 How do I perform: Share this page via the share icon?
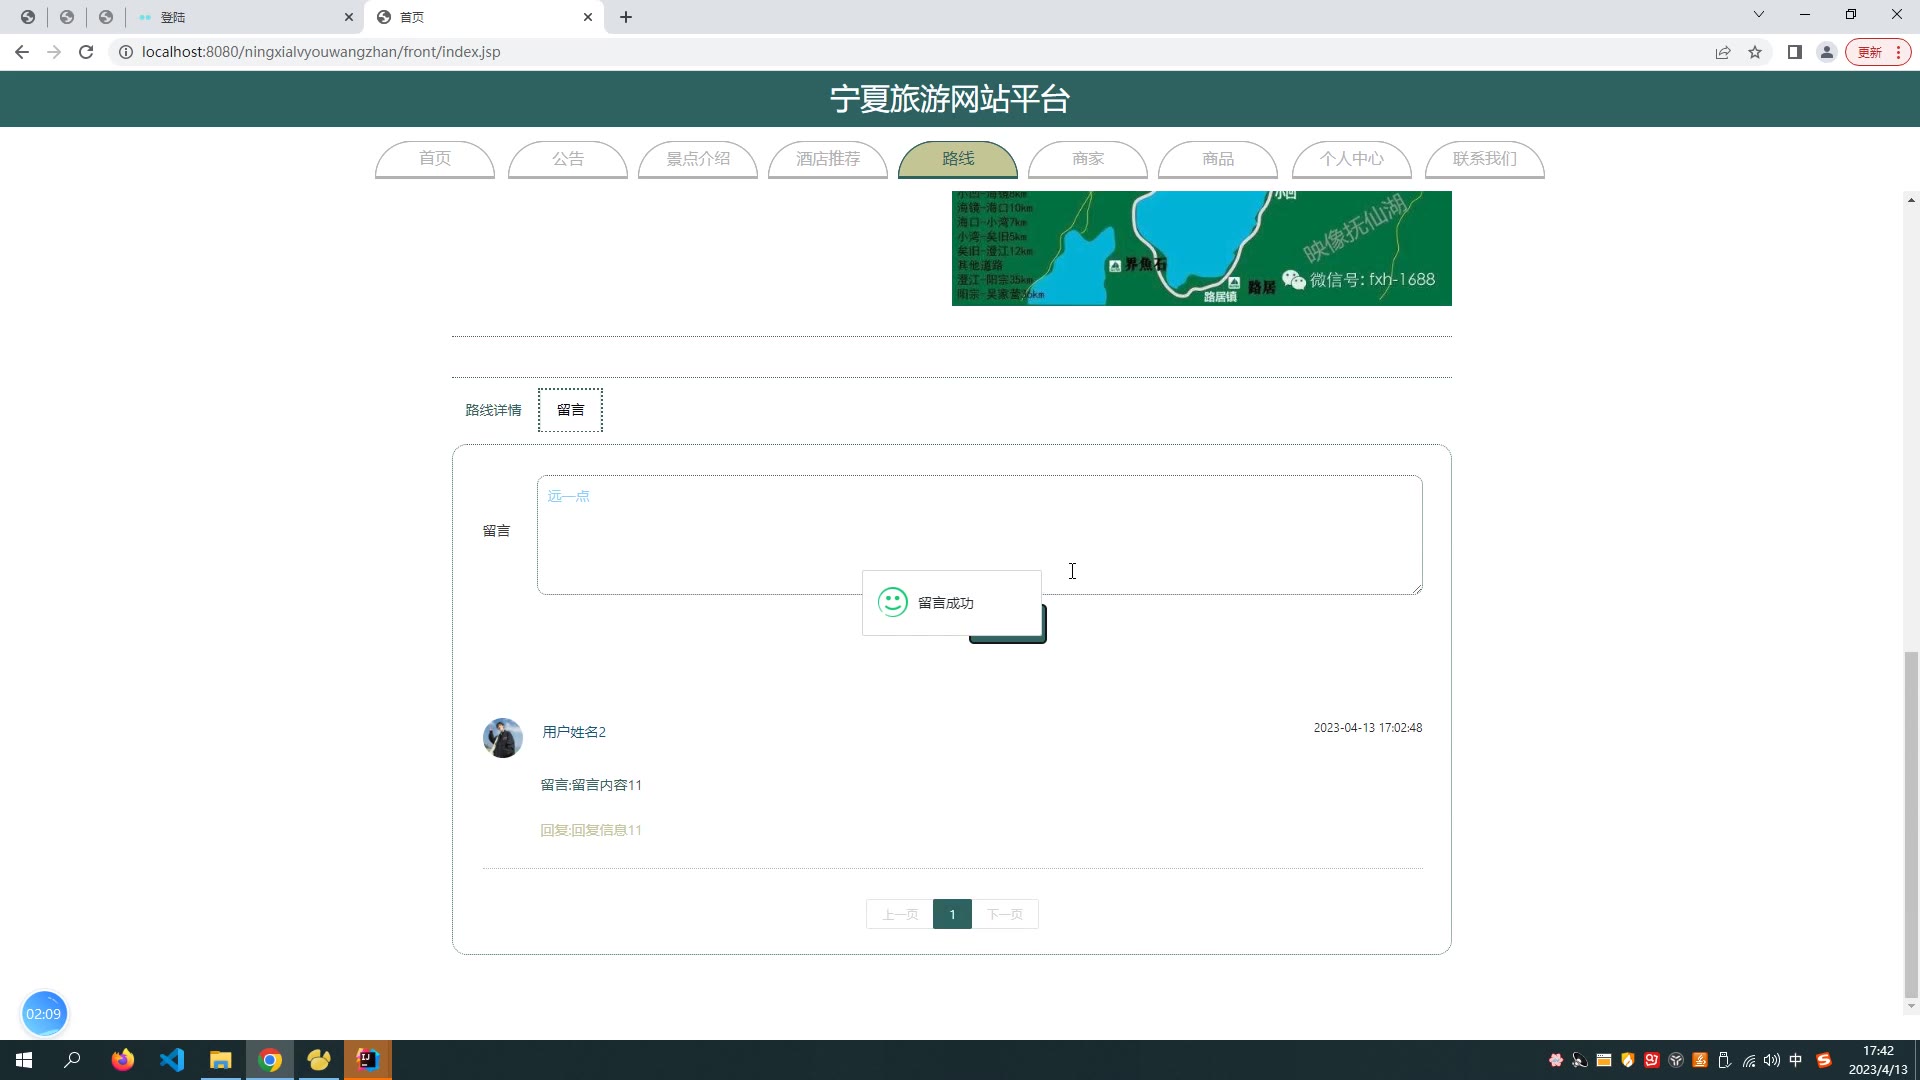point(1723,52)
